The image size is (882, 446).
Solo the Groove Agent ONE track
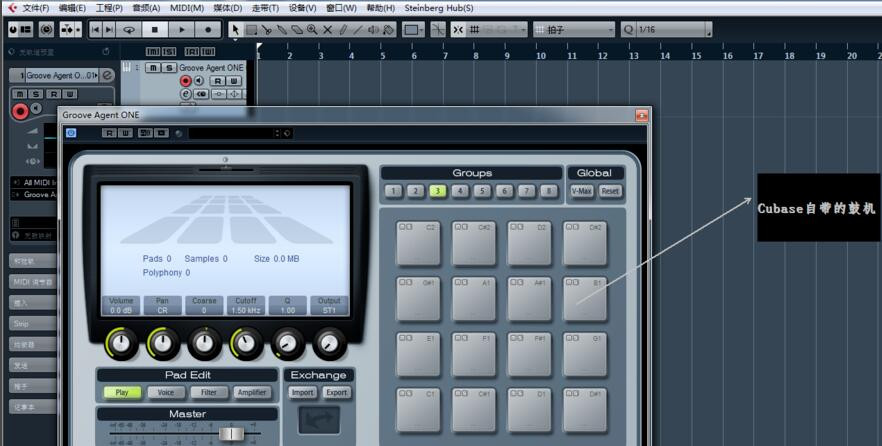click(167, 68)
